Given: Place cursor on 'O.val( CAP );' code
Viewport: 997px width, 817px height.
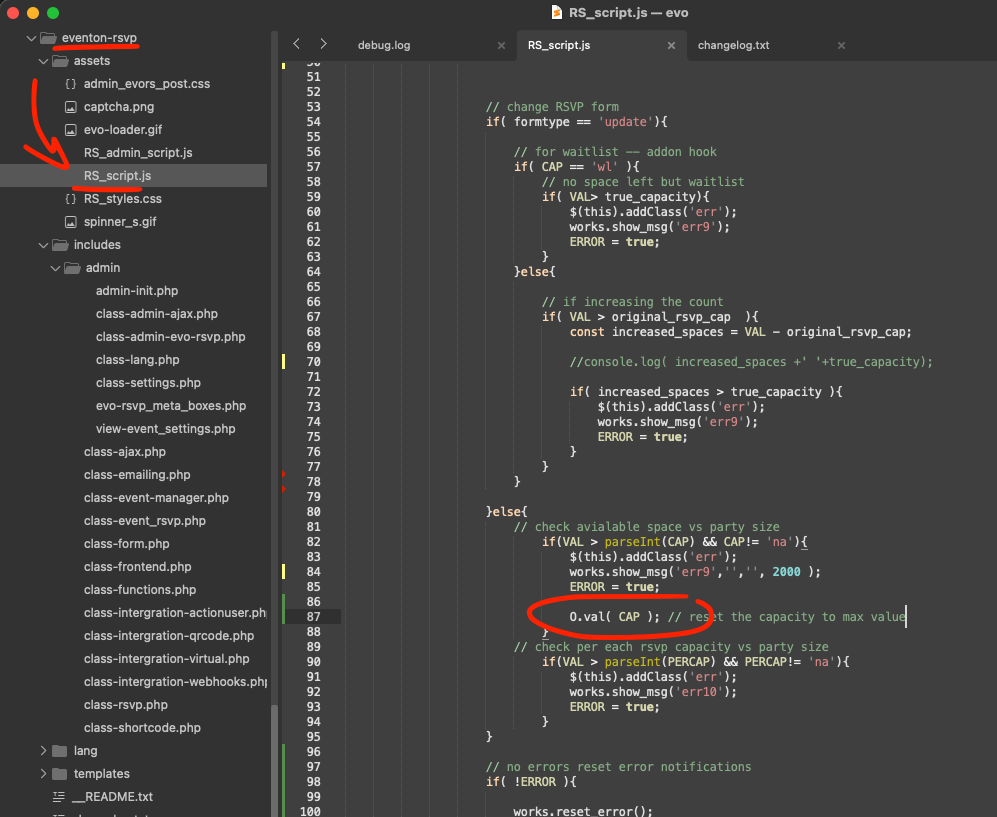Looking at the screenshot, I should (614, 617).
